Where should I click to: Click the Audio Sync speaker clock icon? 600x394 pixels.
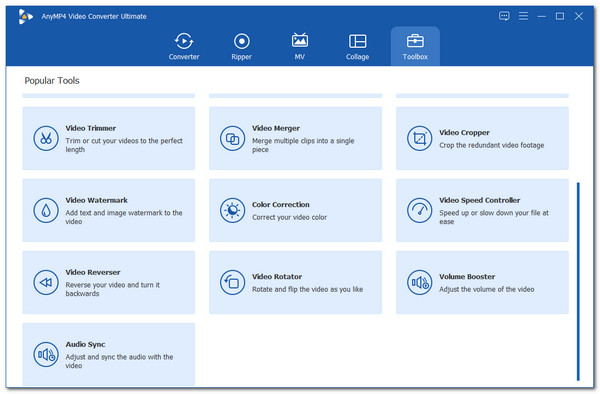point(46,354)
